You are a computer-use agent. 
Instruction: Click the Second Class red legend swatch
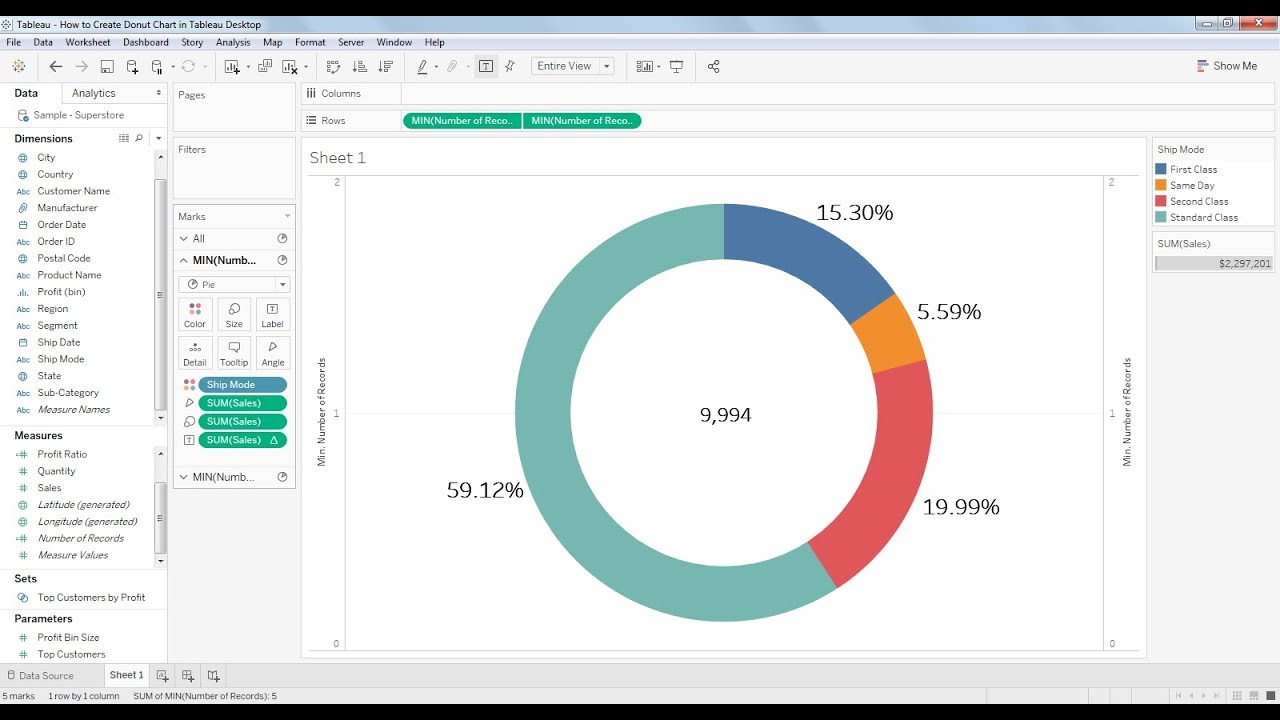[1161, 201]
